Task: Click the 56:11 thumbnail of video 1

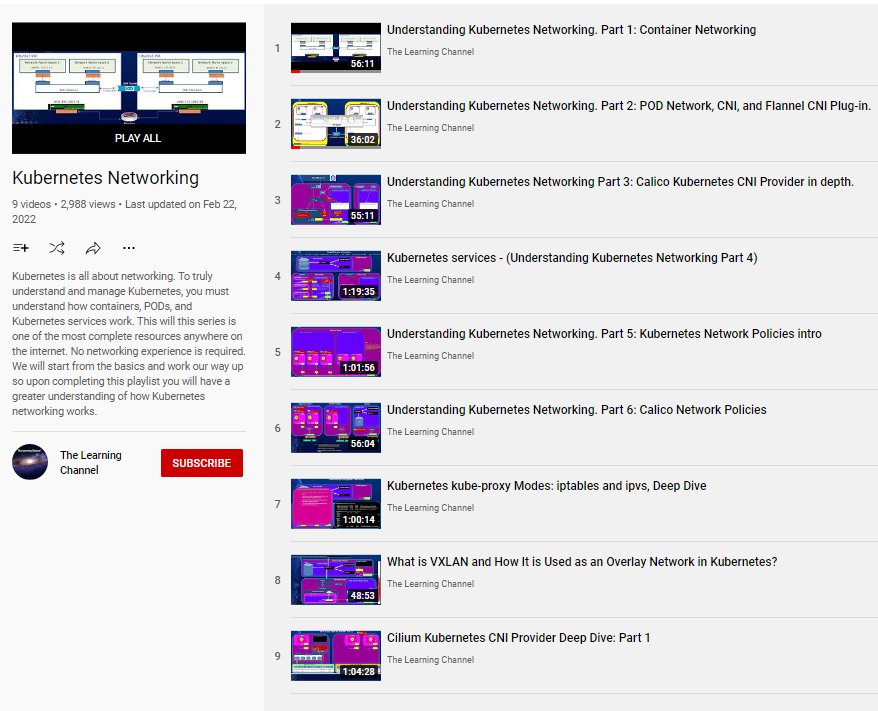Action: [x=336, y=48]
